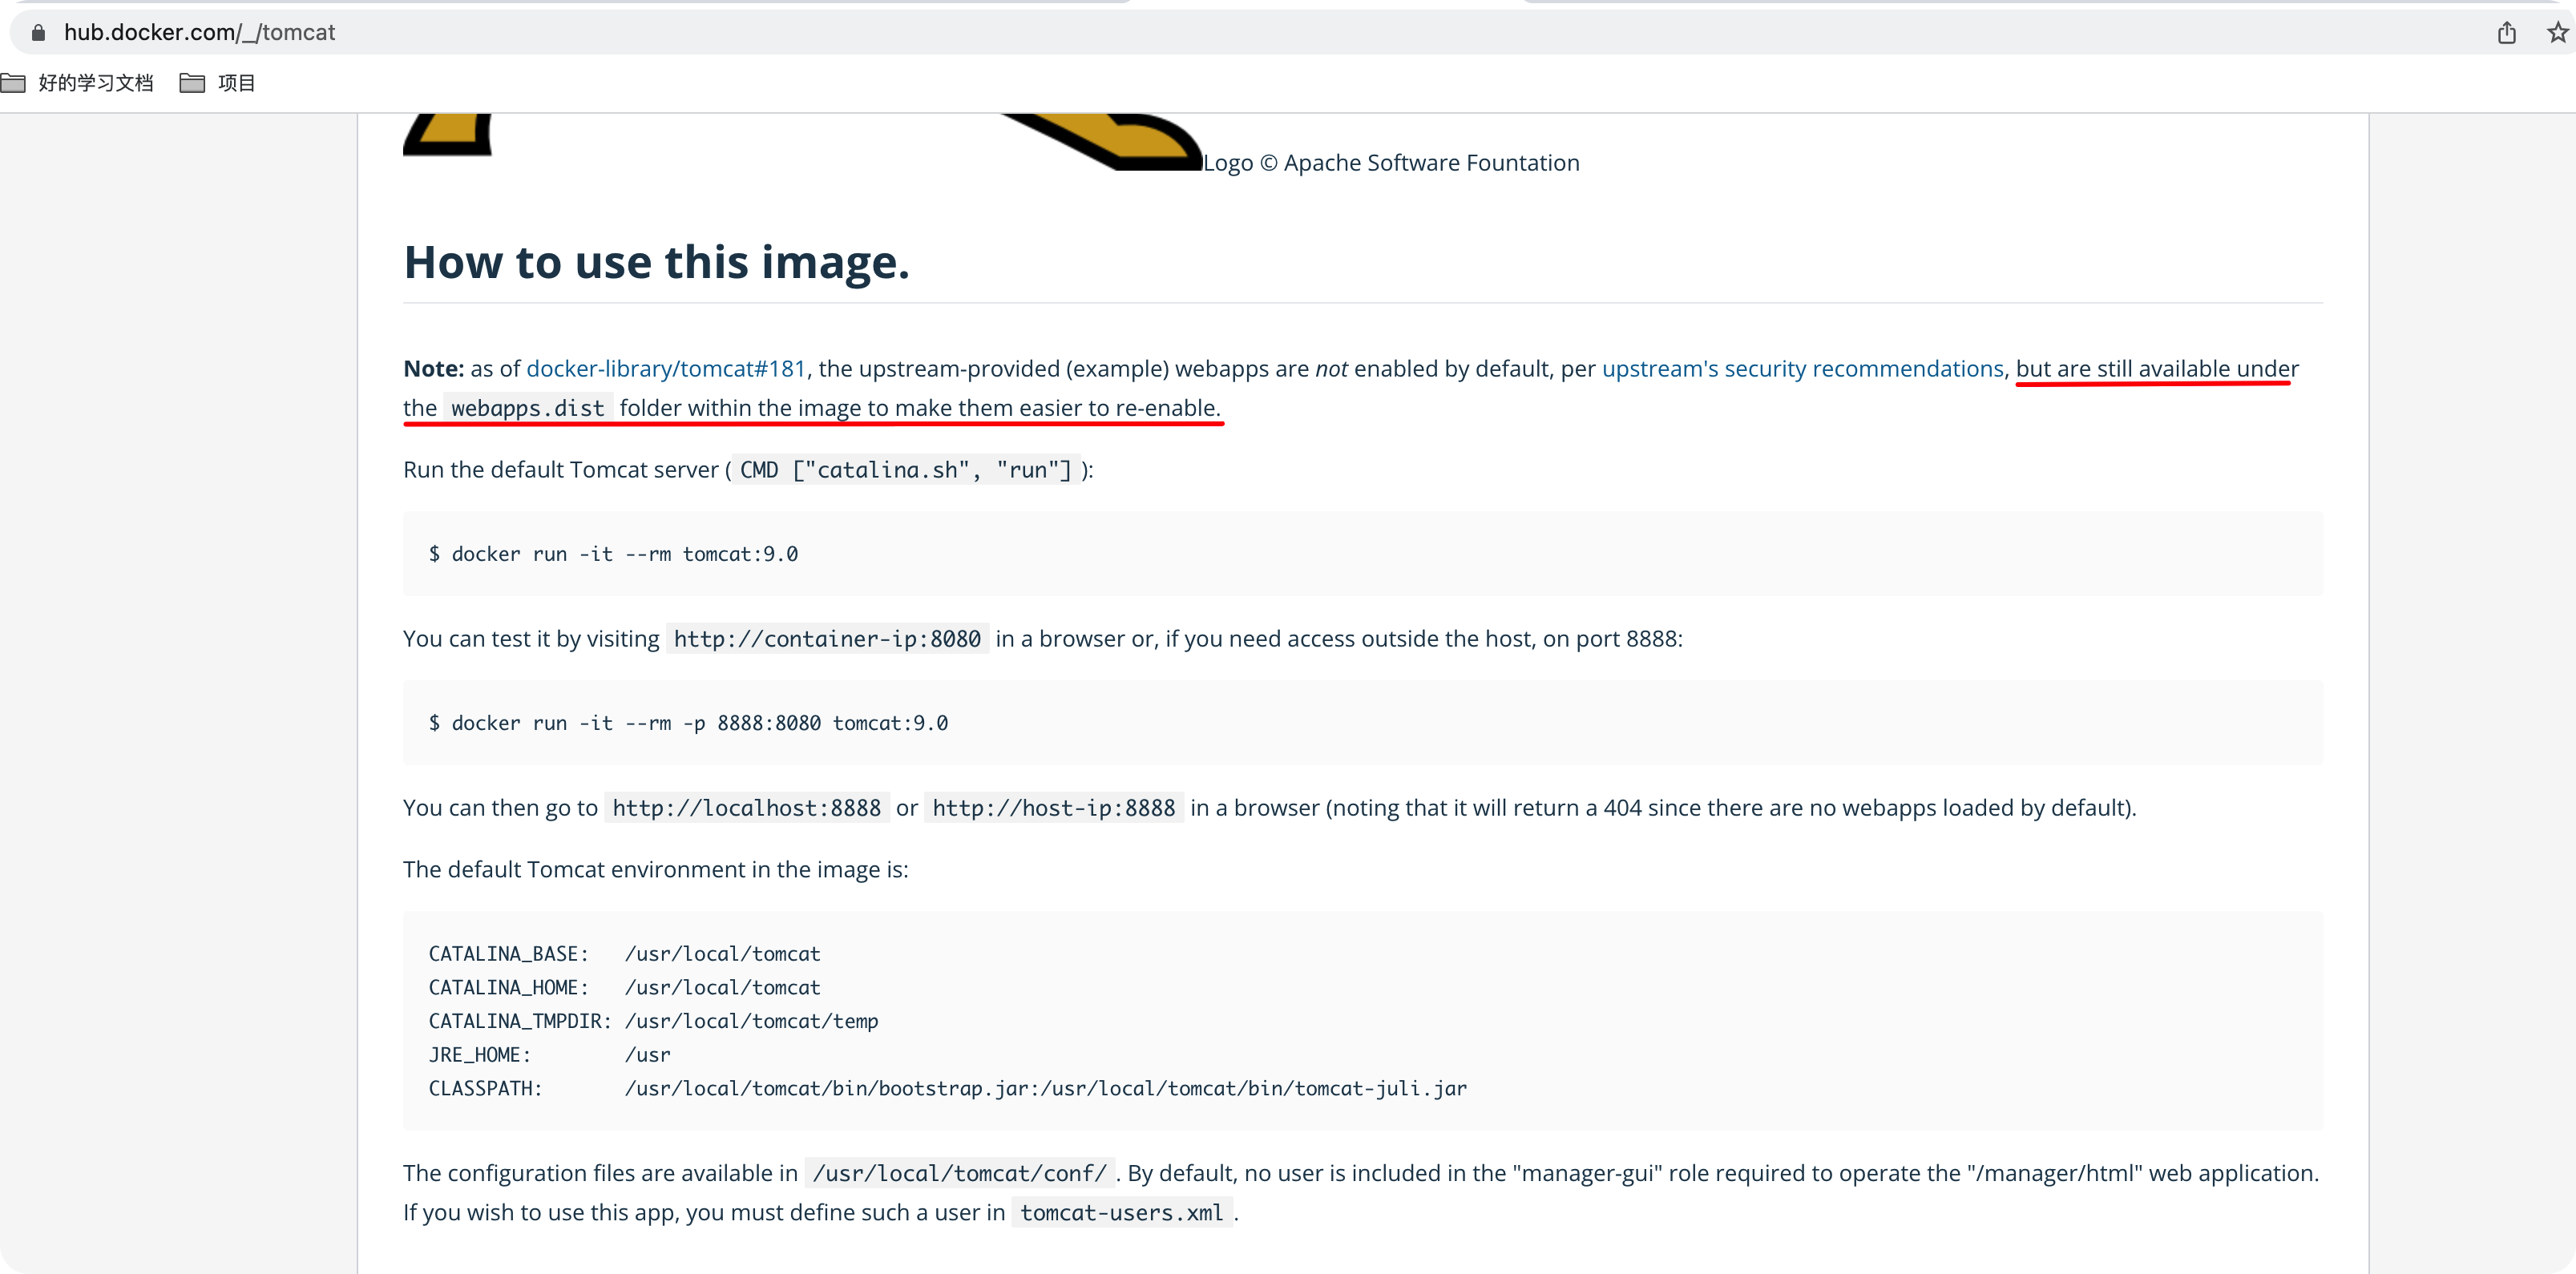Click the site security lock icon
Viewport: 2576px width, 1274px height.
coord(38,33)
